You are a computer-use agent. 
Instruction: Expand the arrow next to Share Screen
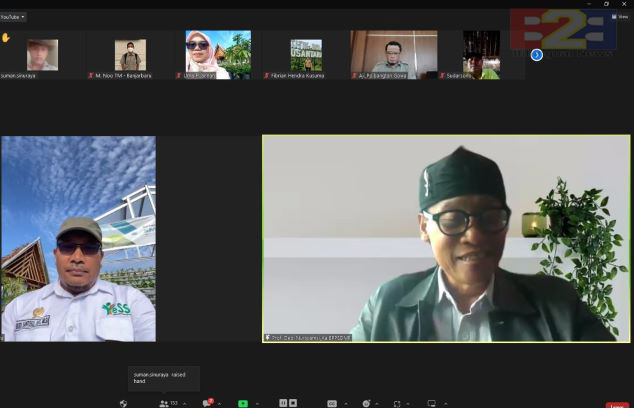point(257,404)
